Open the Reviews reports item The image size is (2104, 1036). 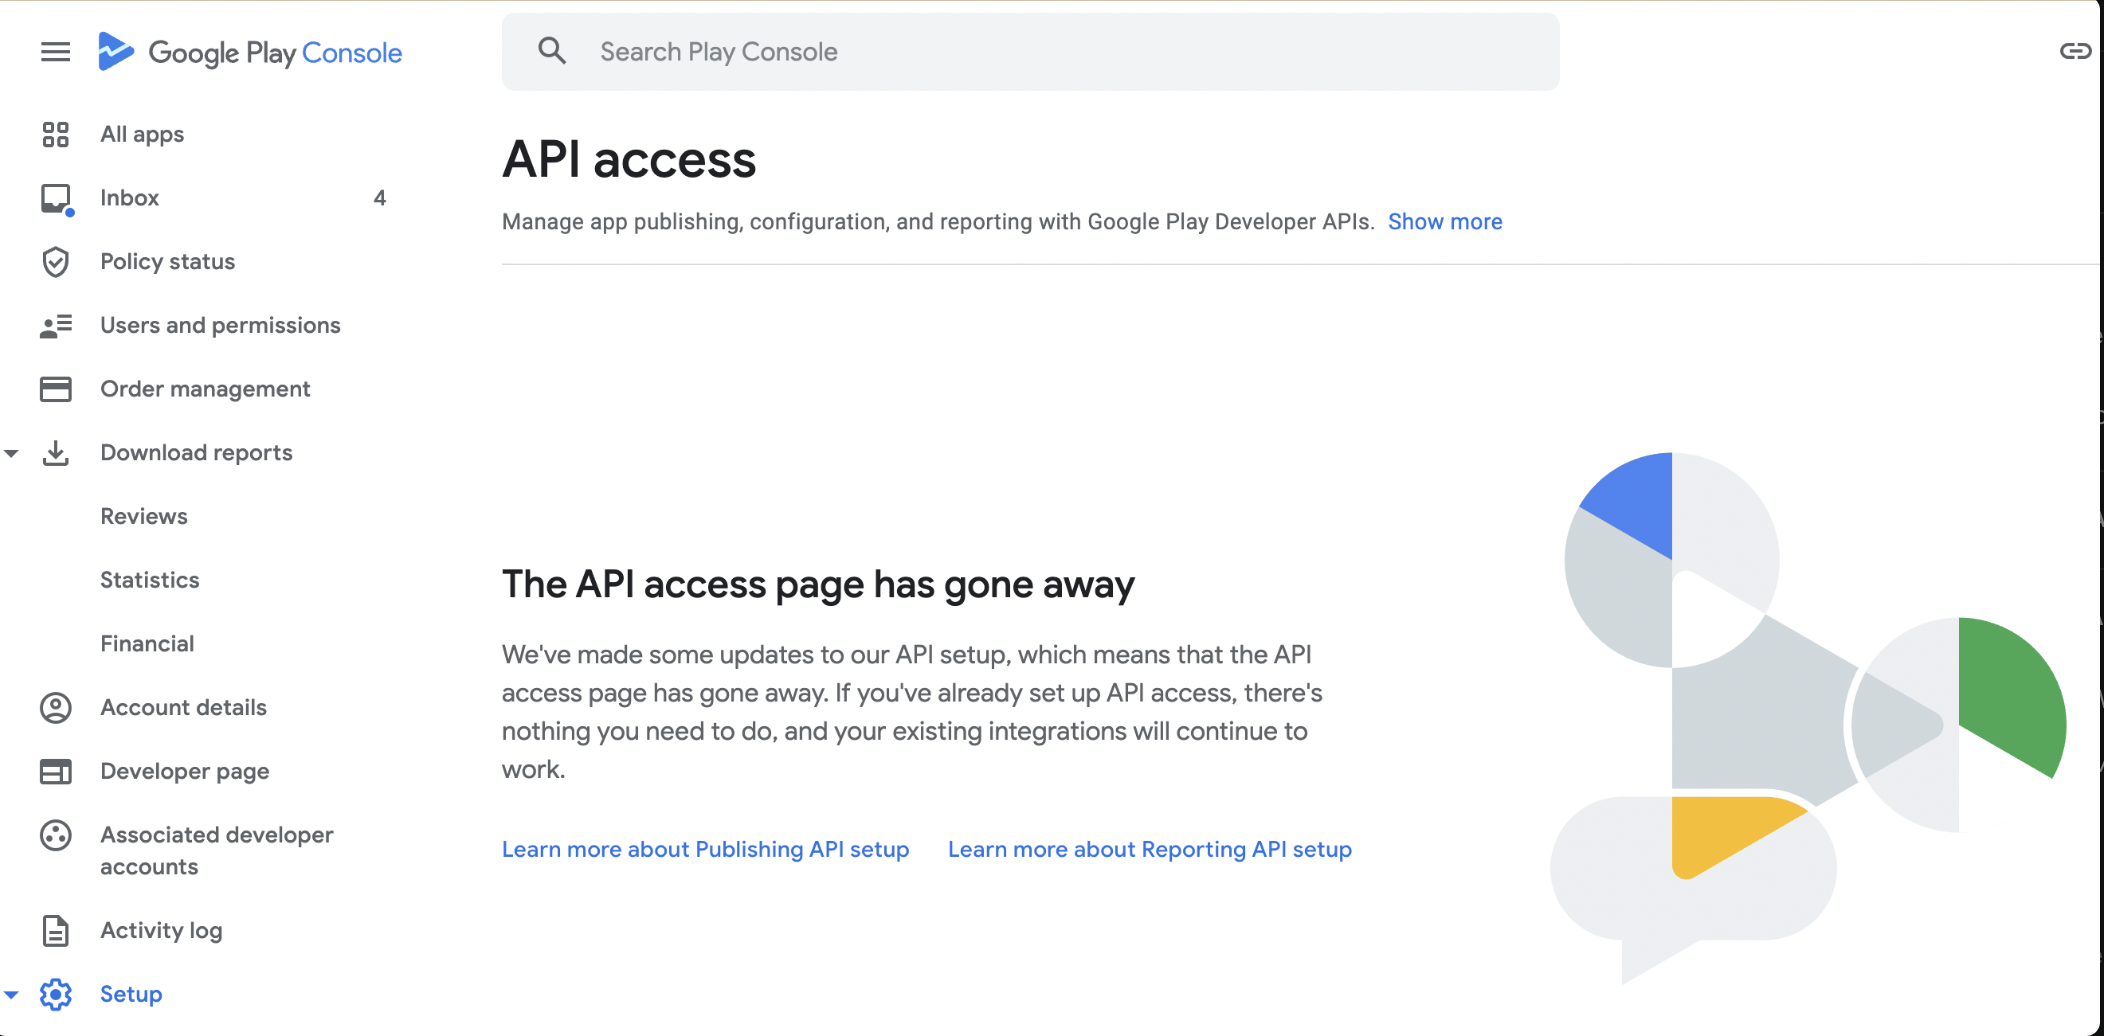[144, 516]
